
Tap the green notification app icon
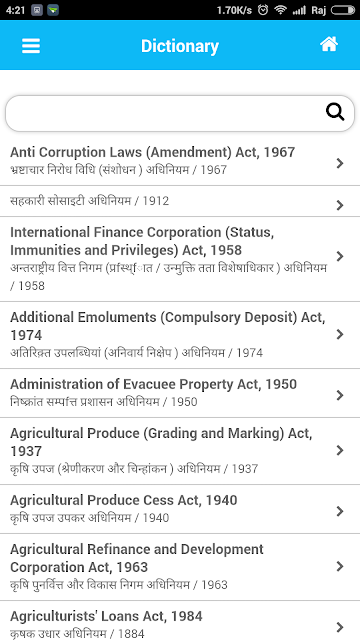coord(53,10)
